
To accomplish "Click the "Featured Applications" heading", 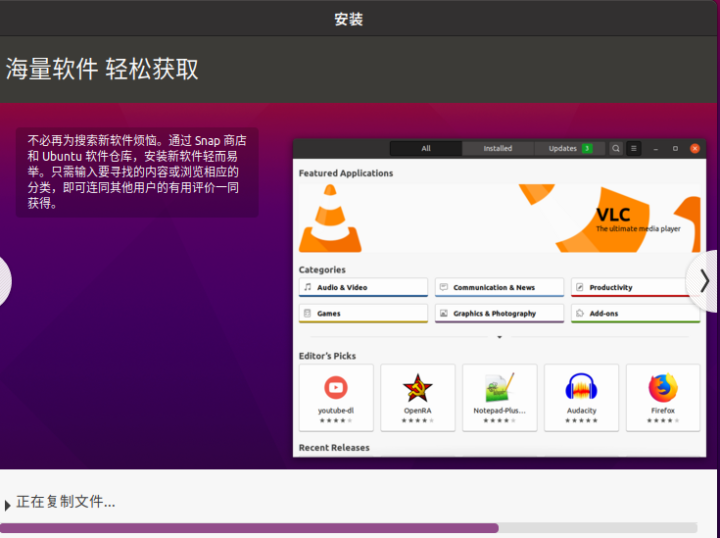I will [346, 173].
